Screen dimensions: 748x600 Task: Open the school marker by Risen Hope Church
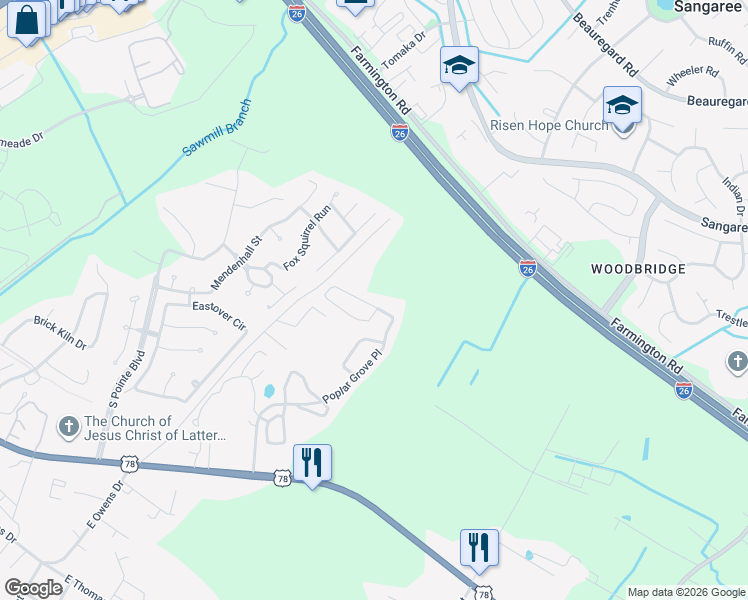click(x=622, y=107)
